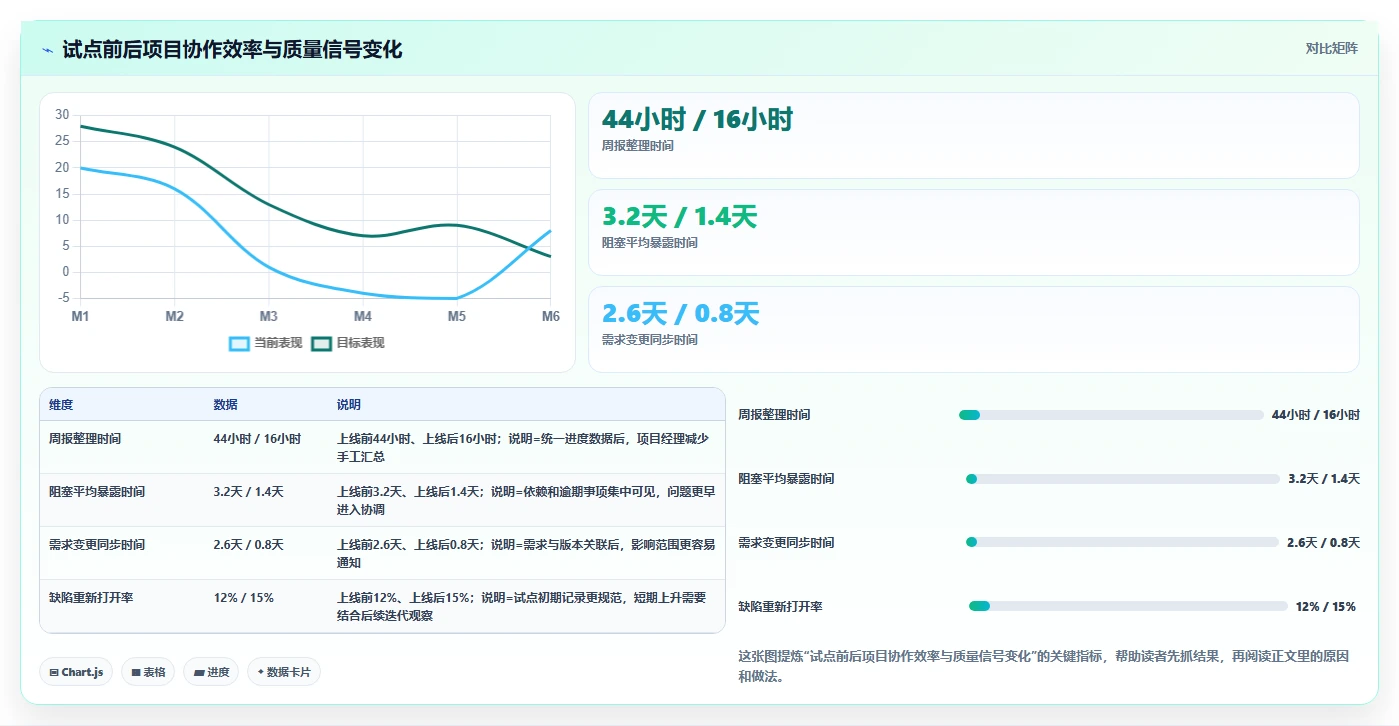Screen dimensions: 1399x726
Task: Click the lightning icon beside the title
Action: [x=47, y=50]
